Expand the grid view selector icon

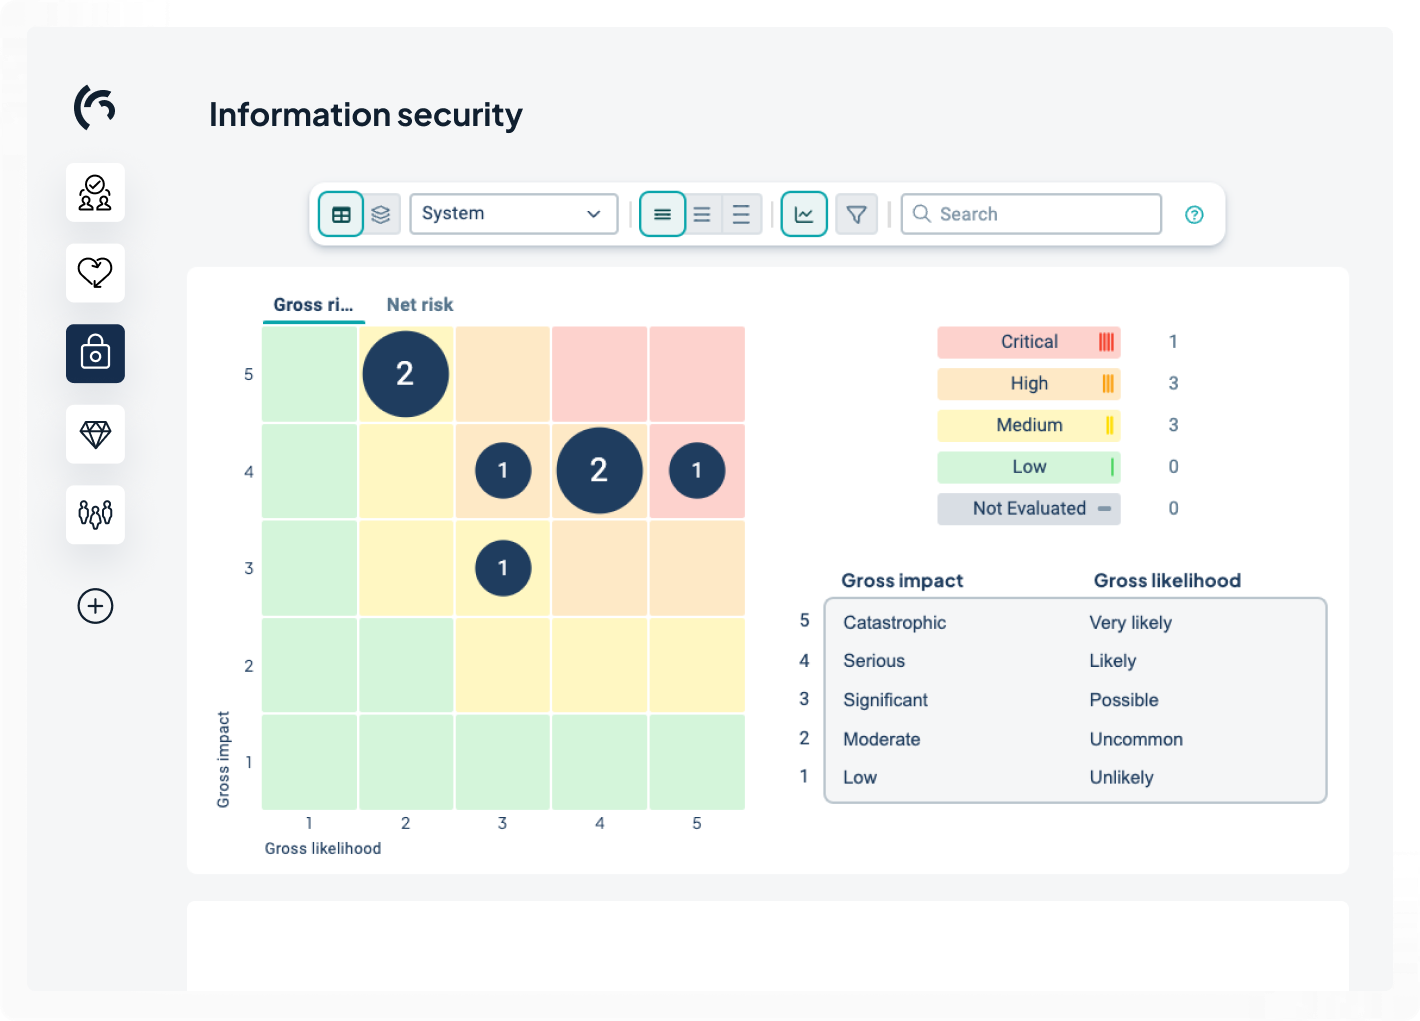click(341, 213)
